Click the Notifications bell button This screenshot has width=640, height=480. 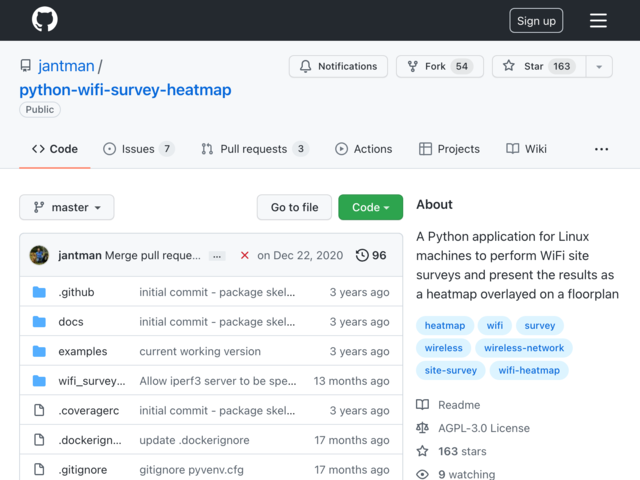(338, 66)
